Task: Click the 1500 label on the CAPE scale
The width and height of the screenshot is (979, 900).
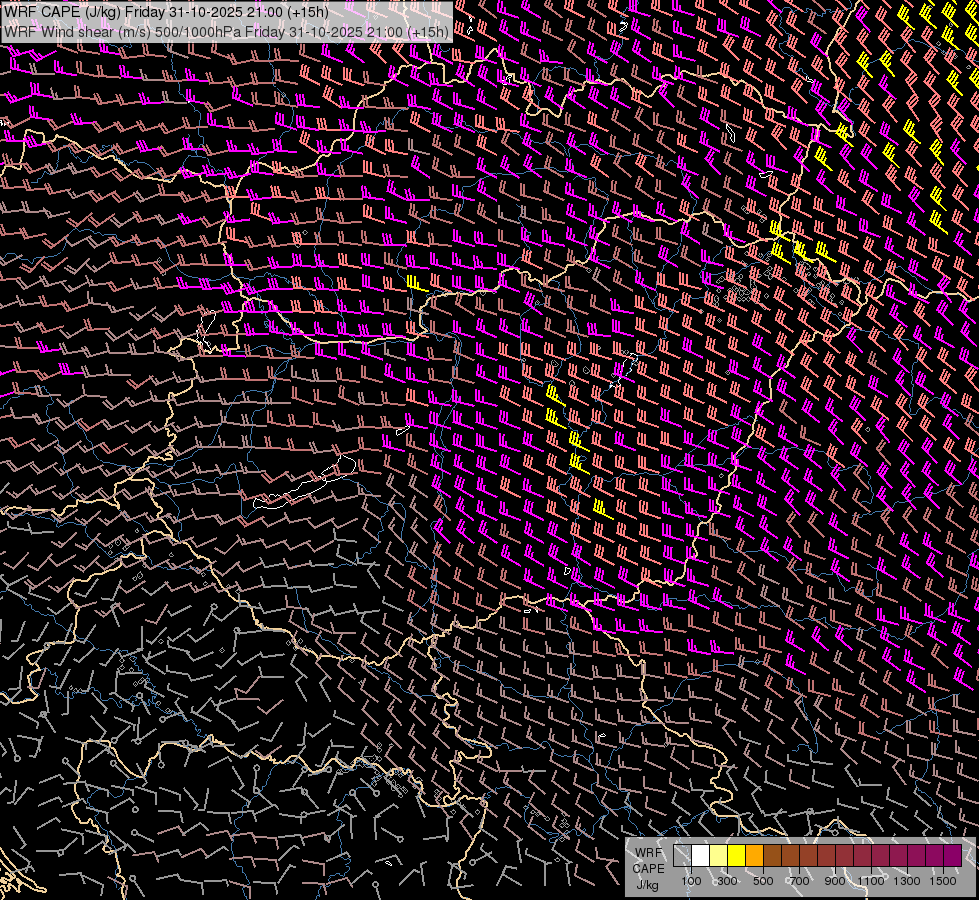Action: pos(943,881)
